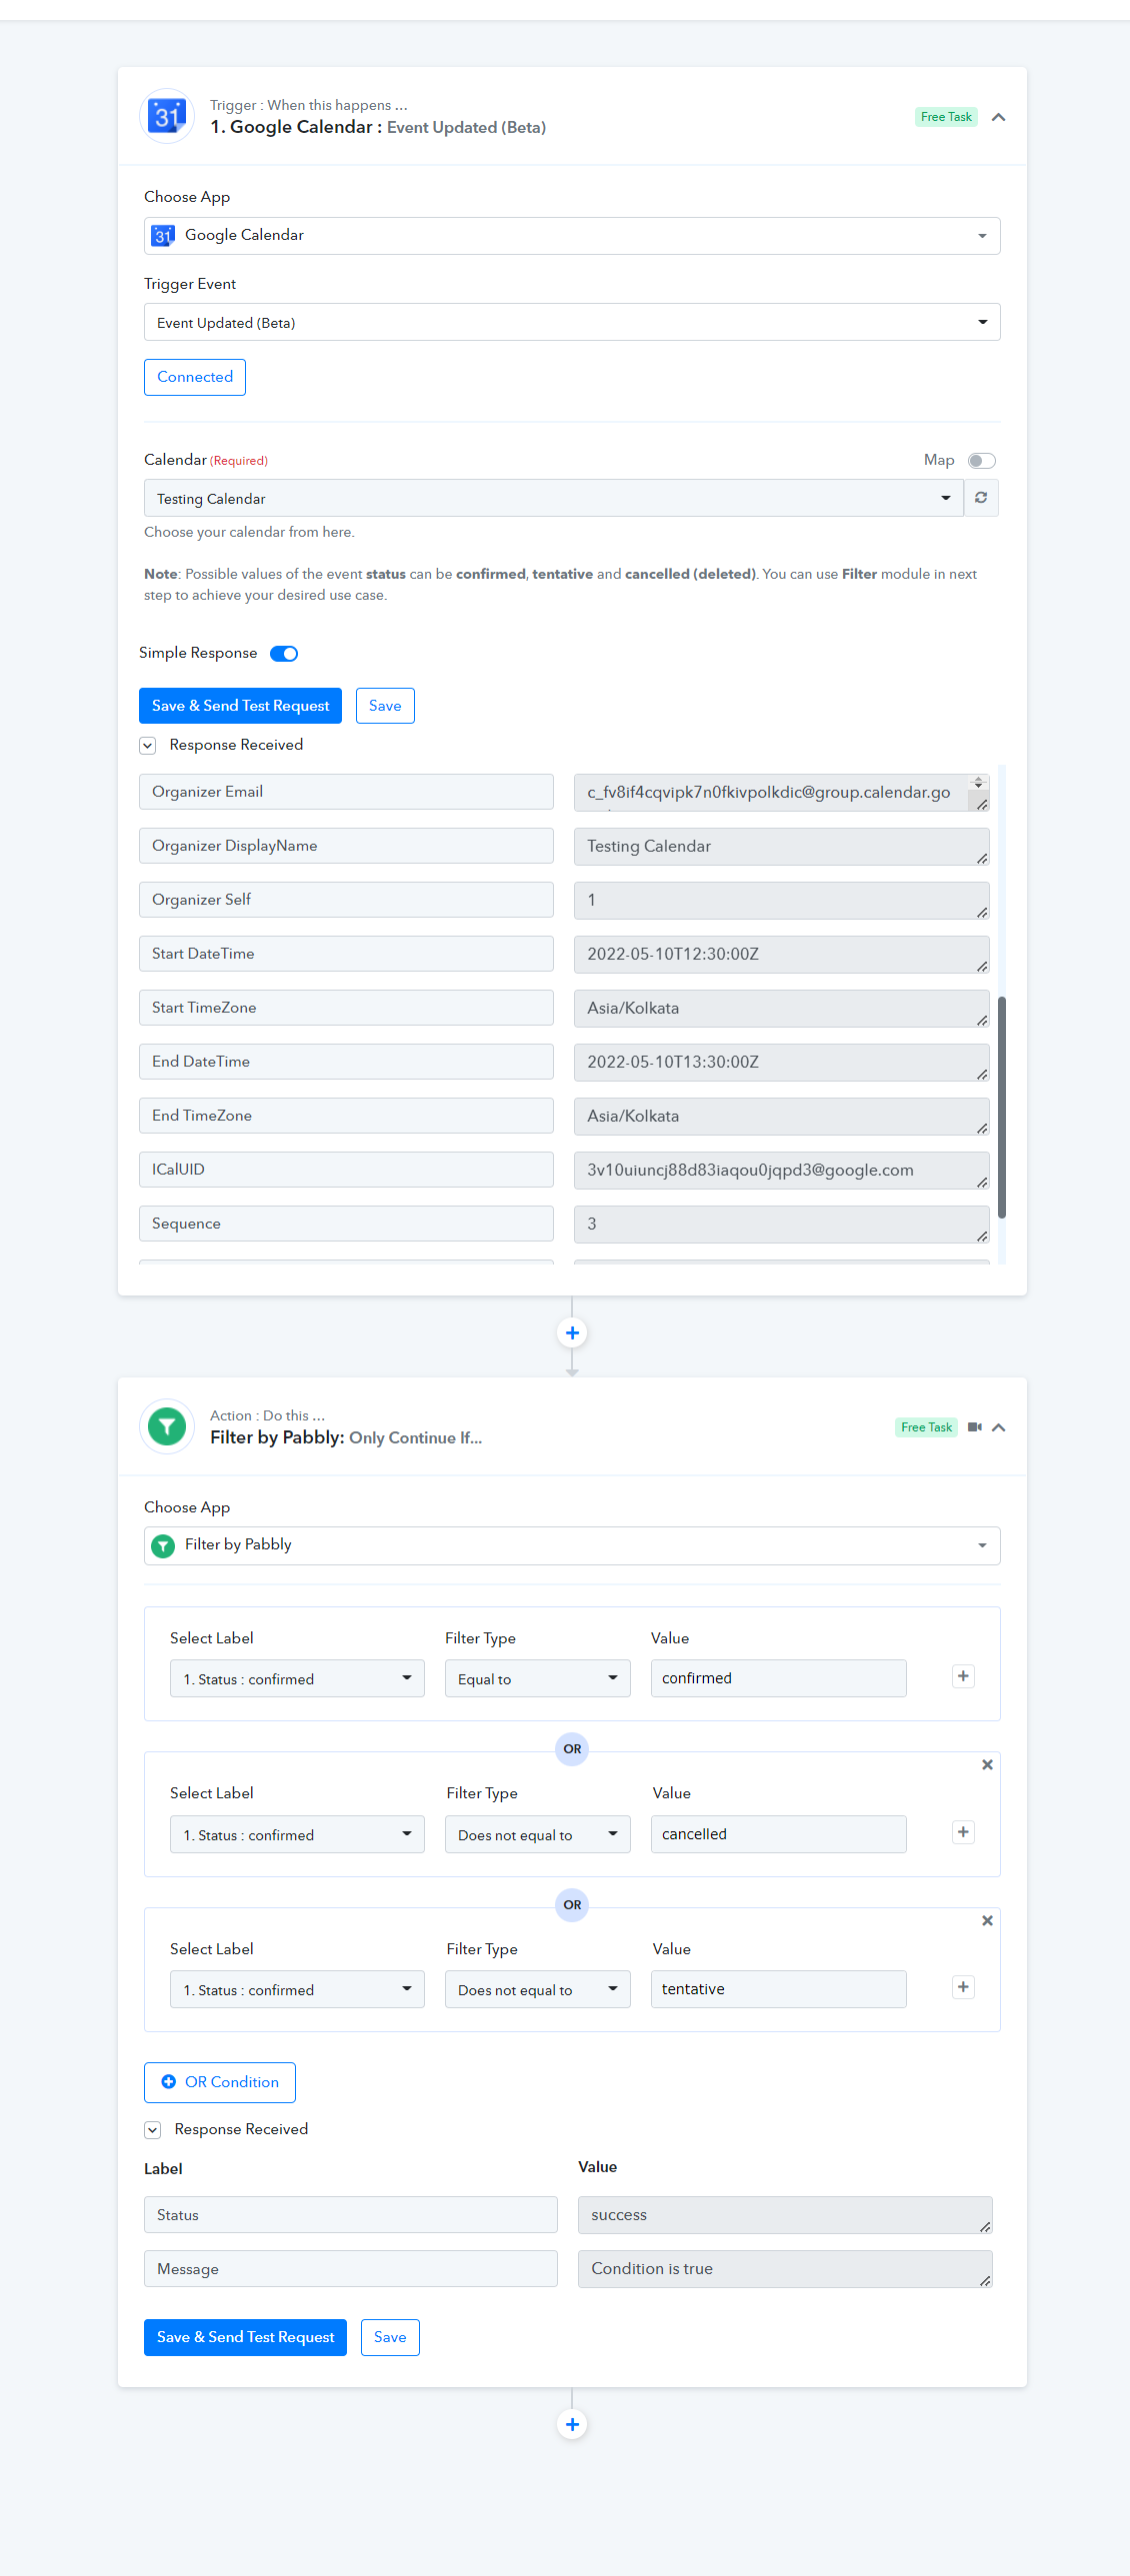Screen dimensions: 1130x2576
Task: Open Select Label dropdown in tentative row
Action: point(297,1989)
